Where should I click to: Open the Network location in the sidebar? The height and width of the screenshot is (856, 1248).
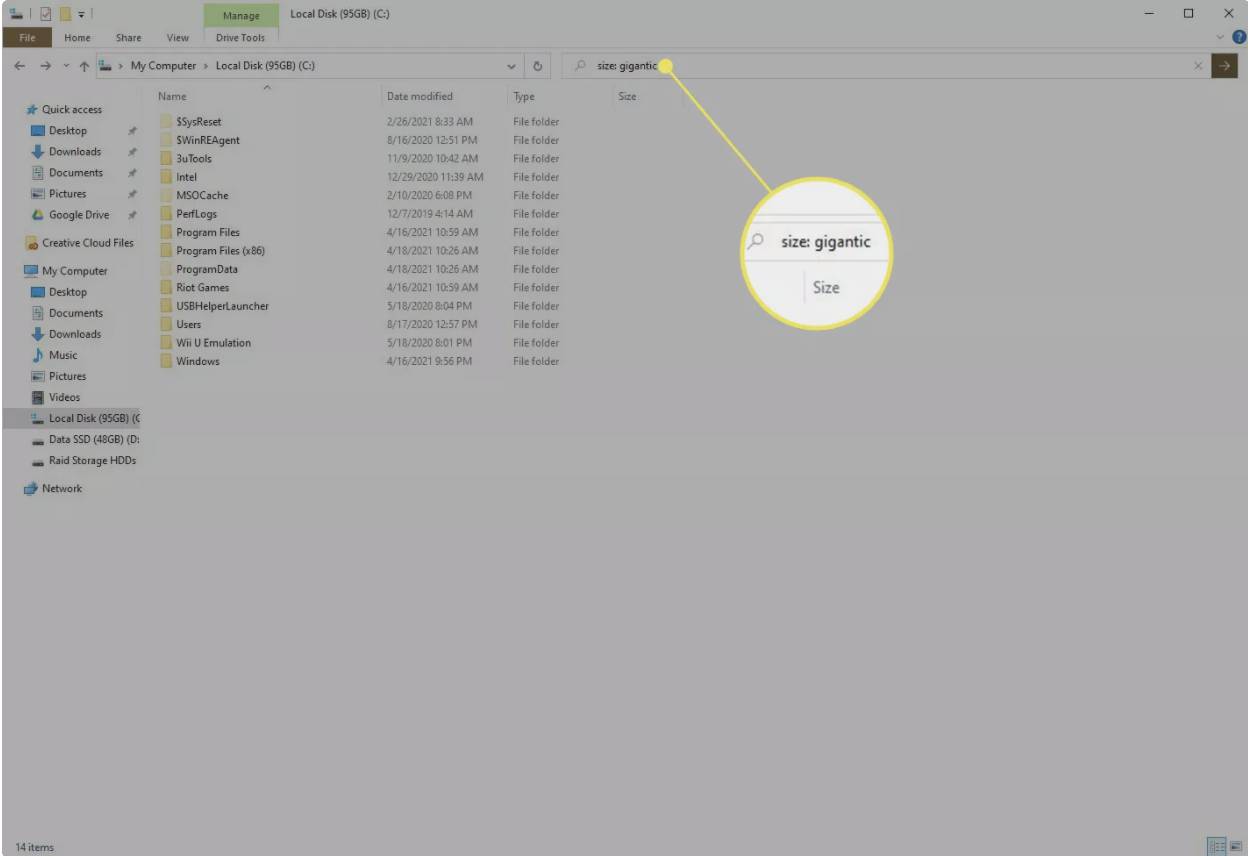point(61,489)
